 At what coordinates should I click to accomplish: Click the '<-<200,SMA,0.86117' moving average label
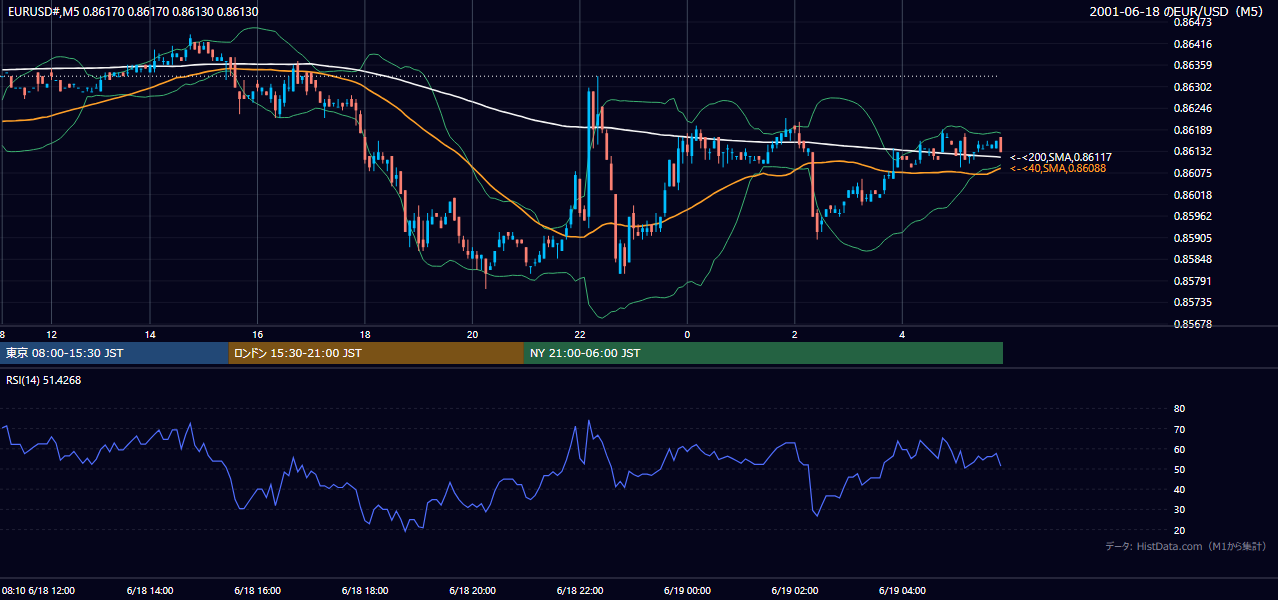click(1061, 157)
